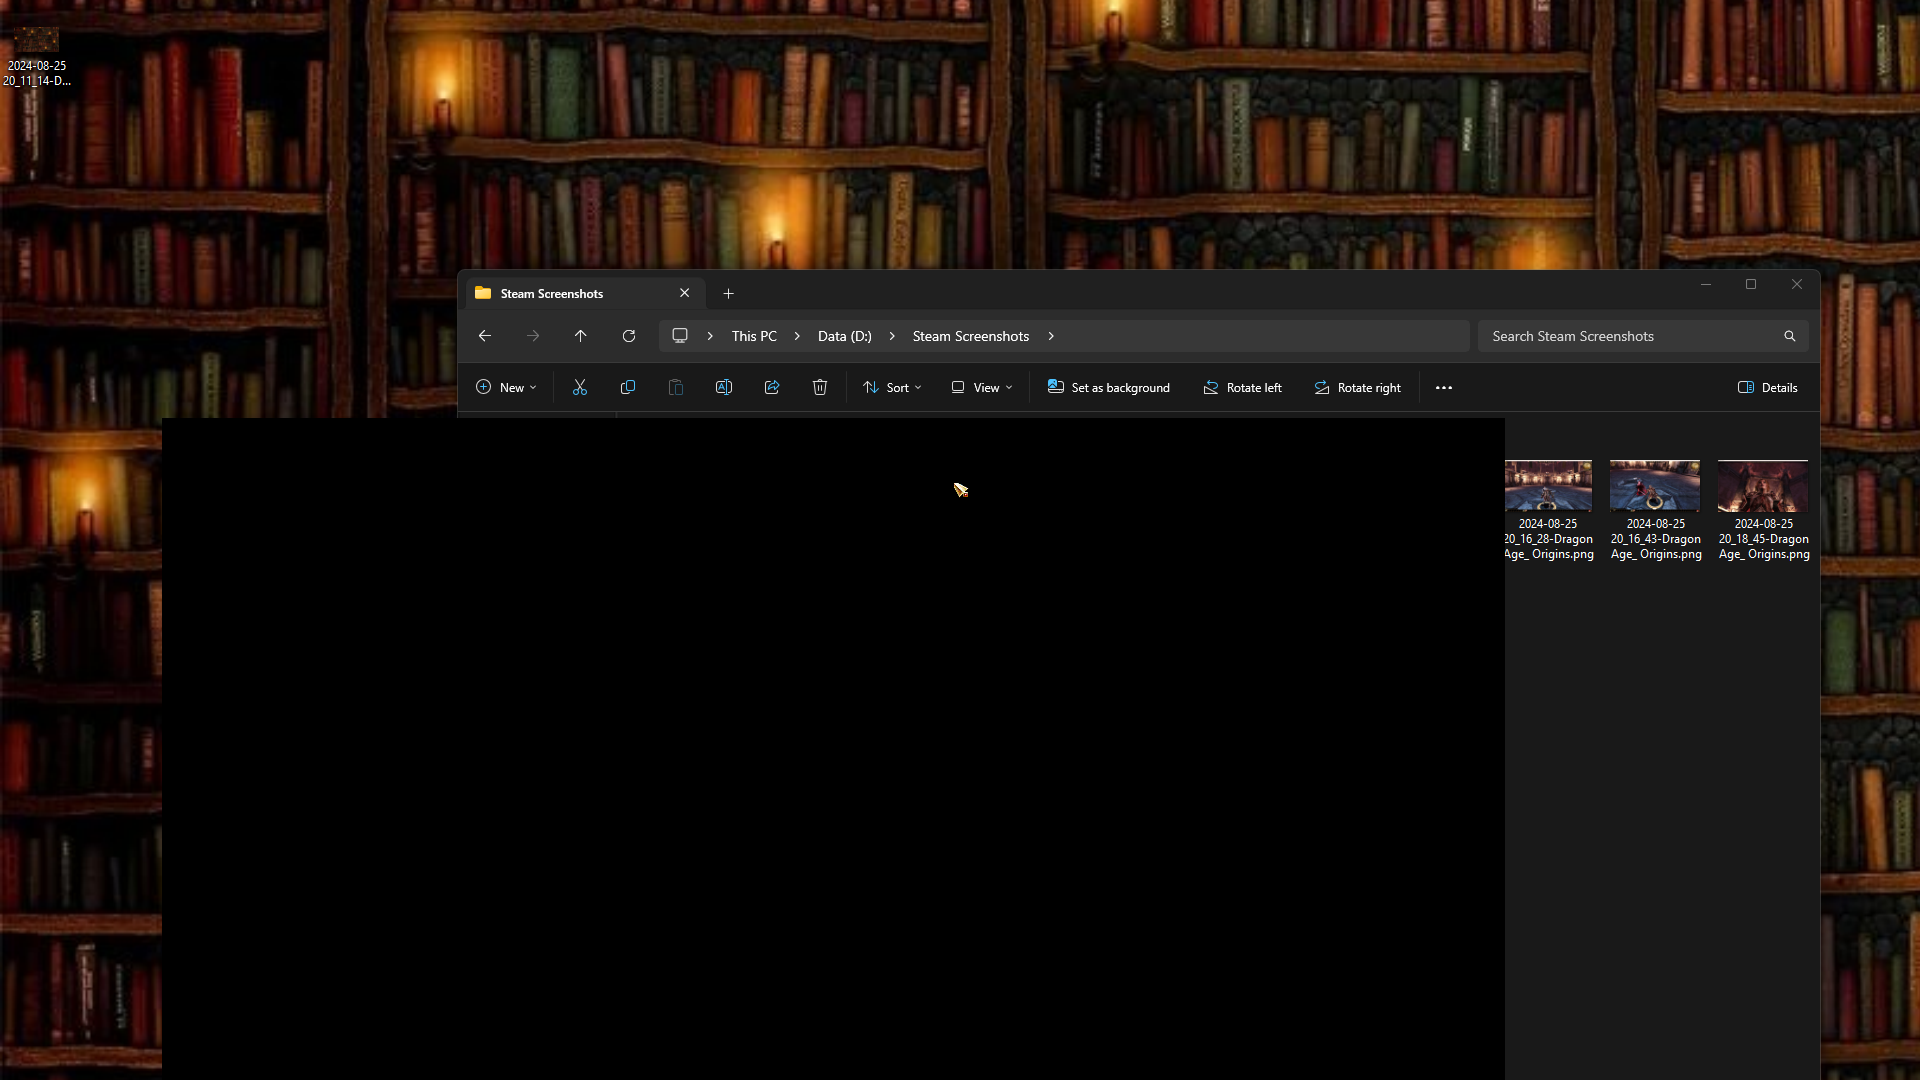Click the Delete trash icon
The image size is (1920, 1080).
coord(820,387)
